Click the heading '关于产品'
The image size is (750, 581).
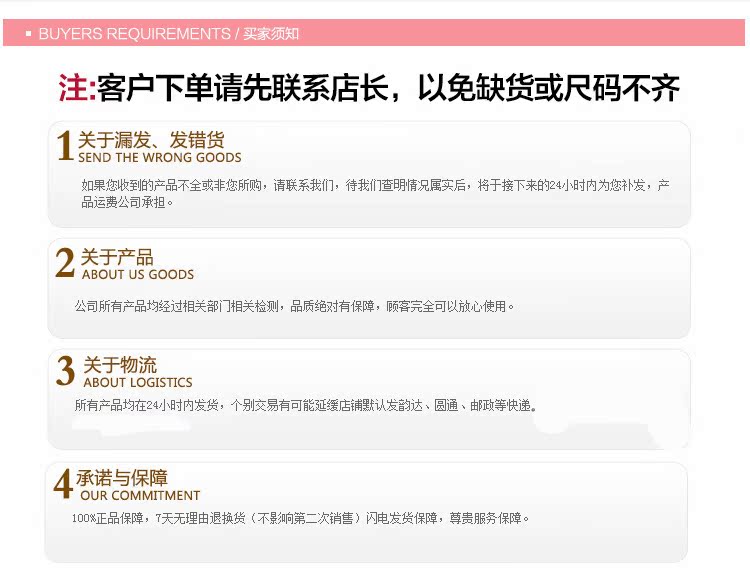click(117, 257)
